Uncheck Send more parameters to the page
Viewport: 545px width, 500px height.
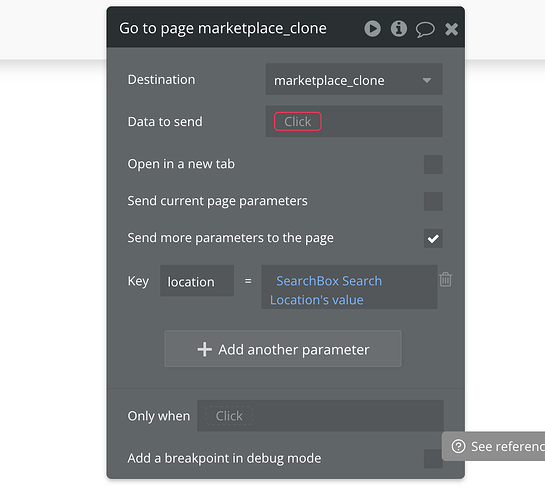point(433,238)
